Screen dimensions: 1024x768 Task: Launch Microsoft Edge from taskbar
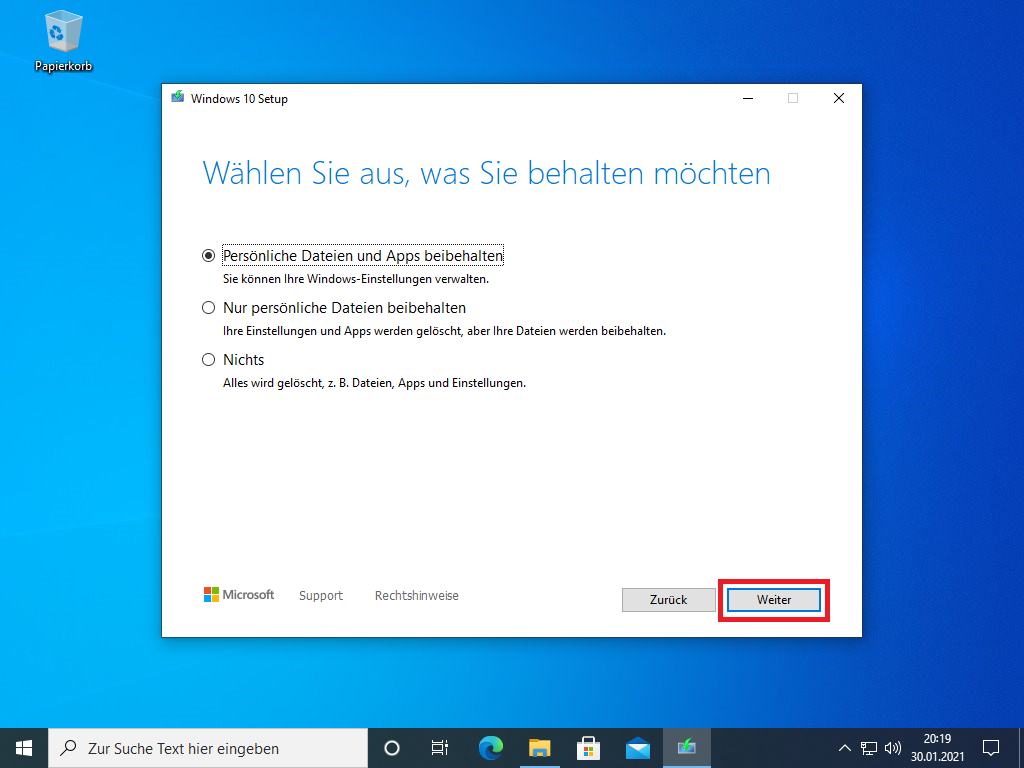click(490, 748)
